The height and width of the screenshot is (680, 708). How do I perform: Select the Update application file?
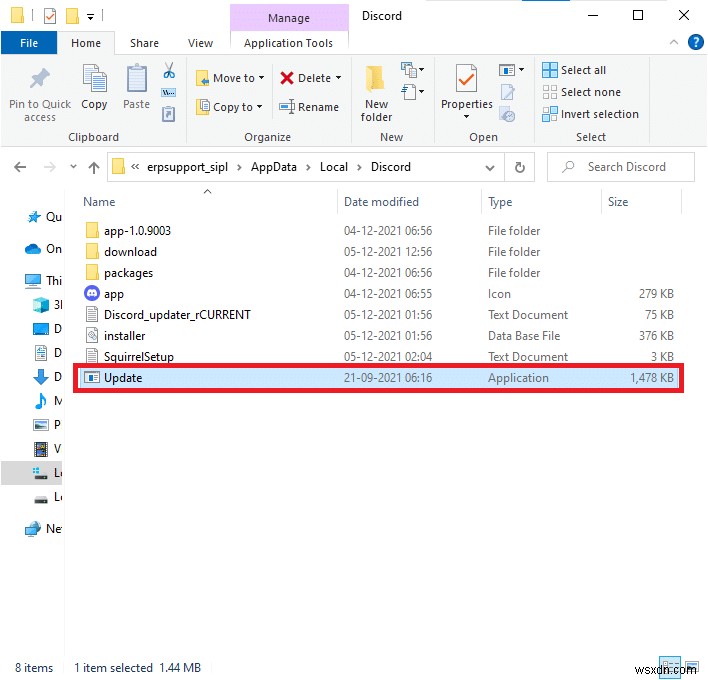378,378
